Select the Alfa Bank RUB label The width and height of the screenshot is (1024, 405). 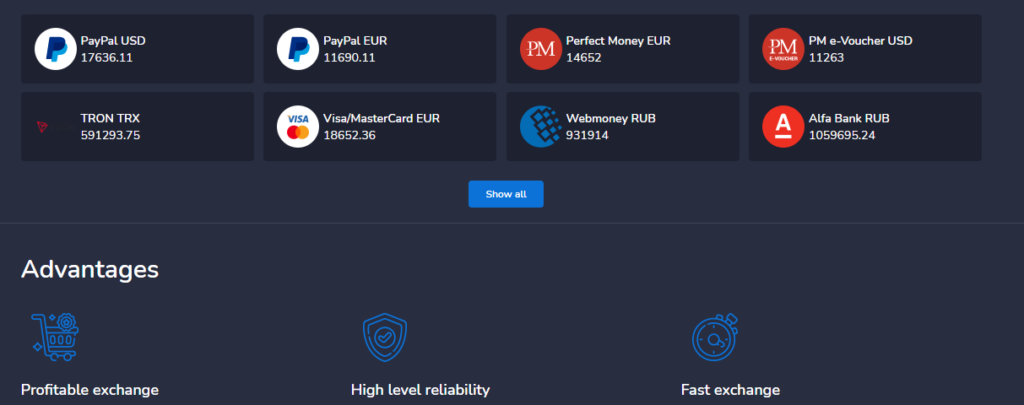coord(849,118)
